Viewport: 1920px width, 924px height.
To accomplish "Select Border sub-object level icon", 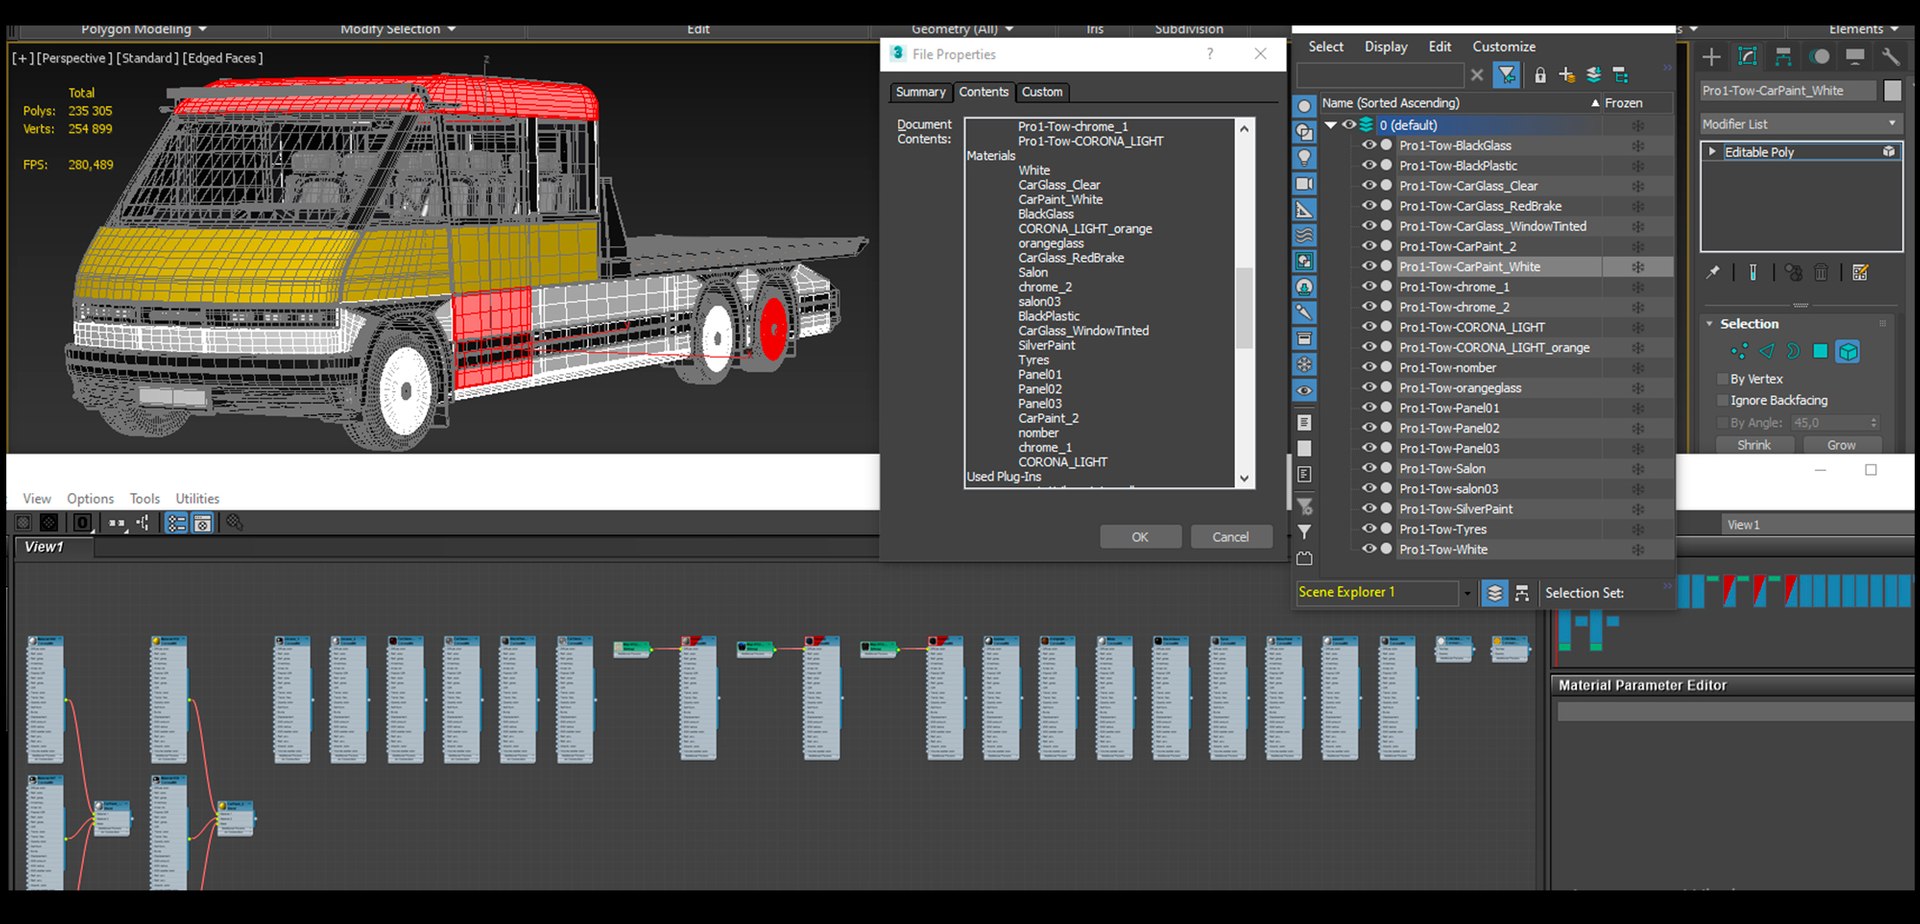I will [1793, 351].
